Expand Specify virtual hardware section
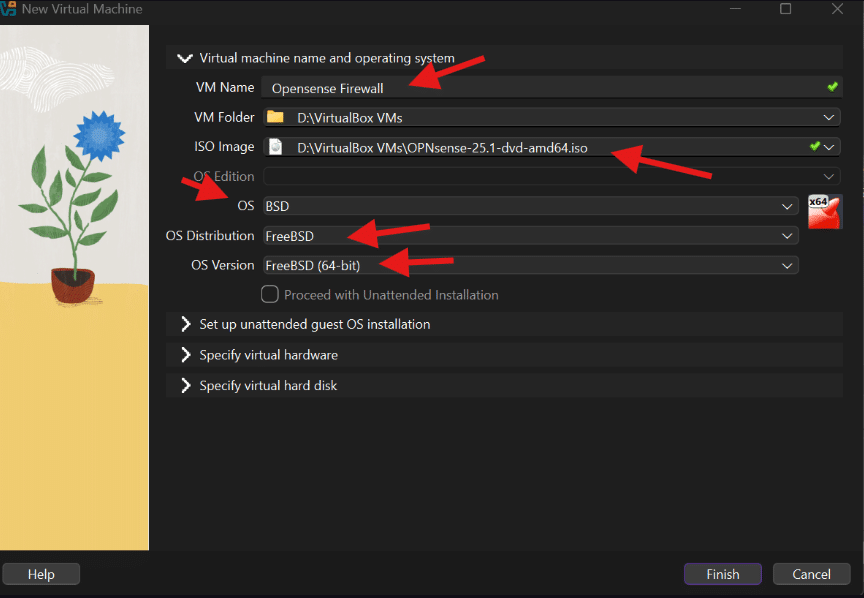The width and height of the screenshot is (864, 598). click(185, 355)
